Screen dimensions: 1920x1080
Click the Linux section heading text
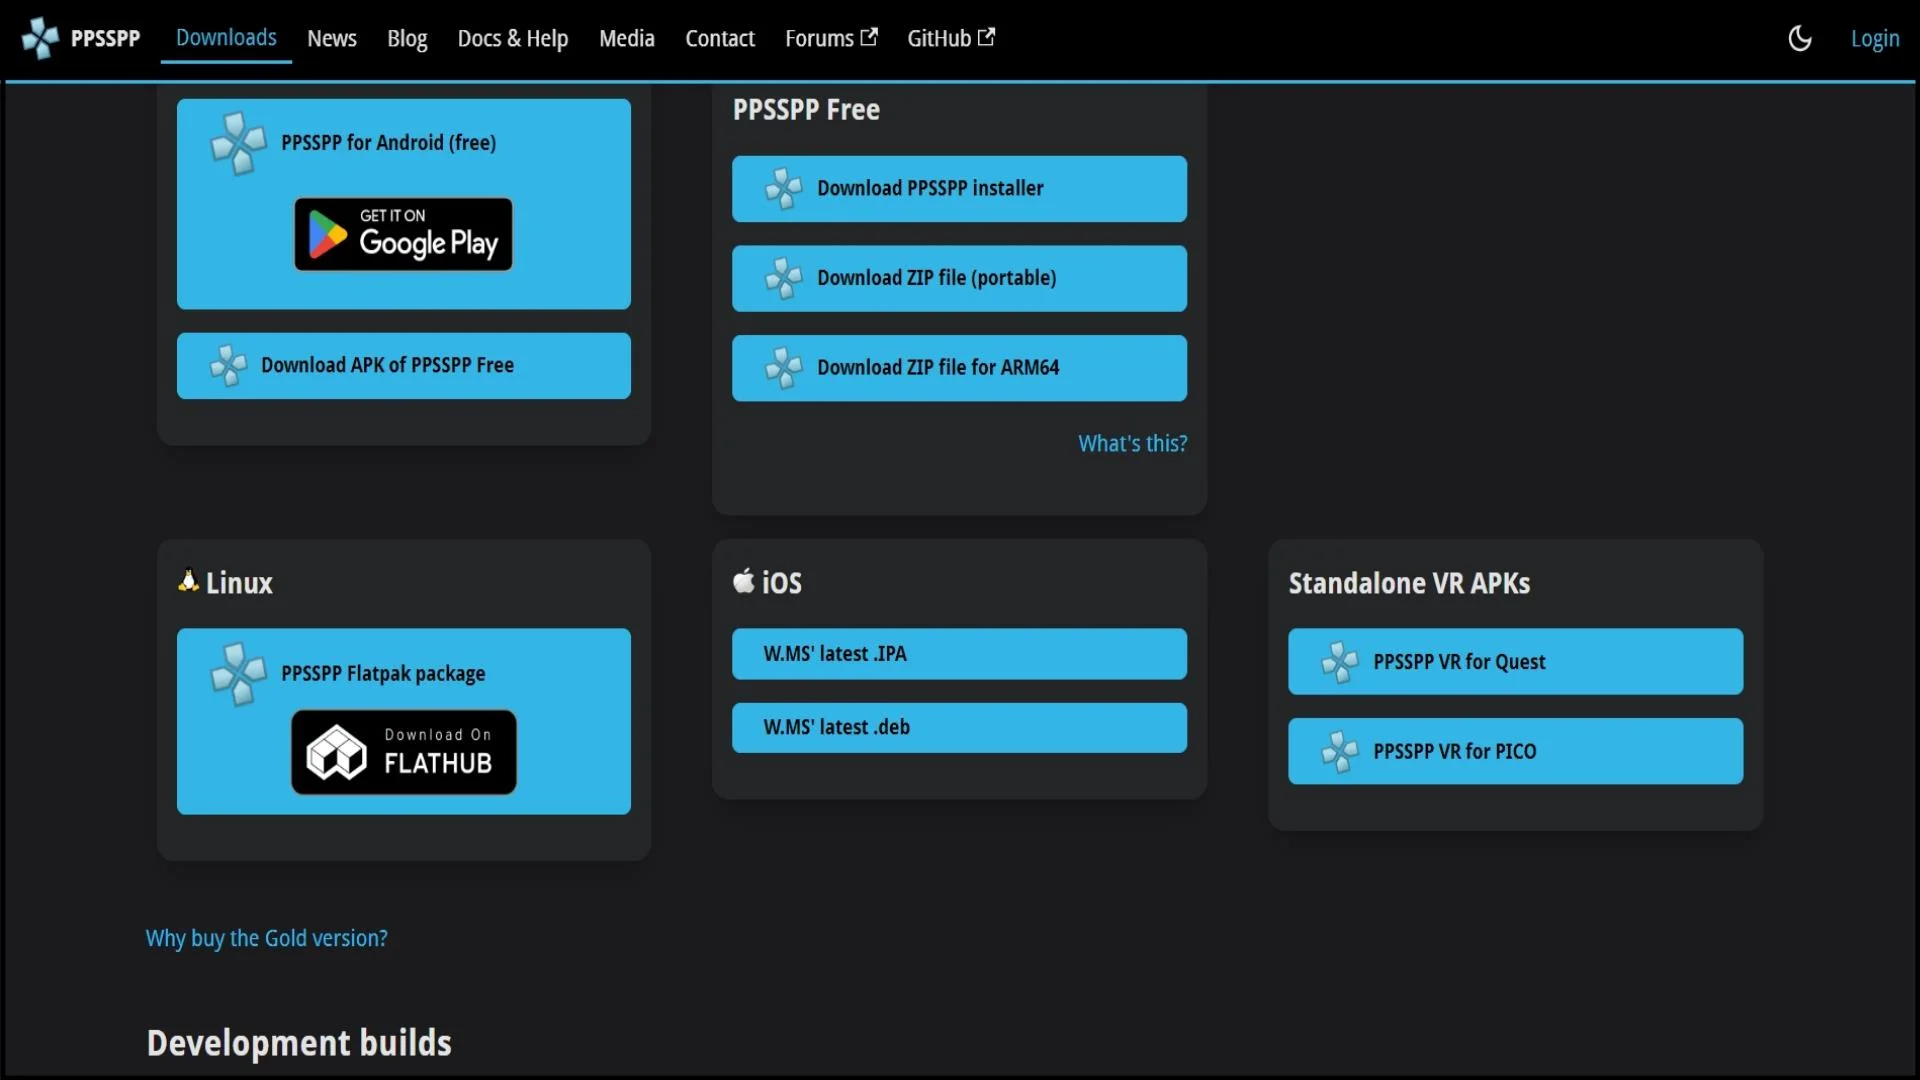click(x=239, y=584)
